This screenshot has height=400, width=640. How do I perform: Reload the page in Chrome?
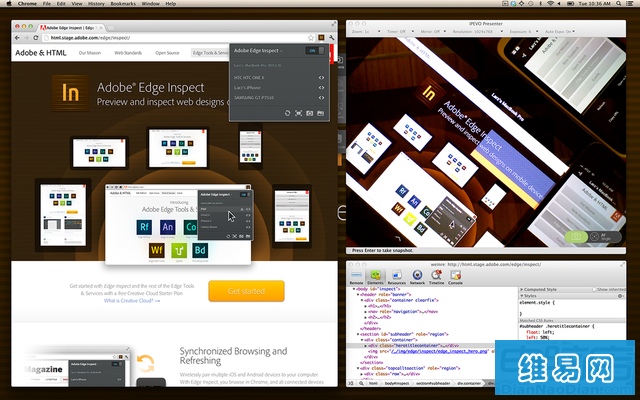point(36,38)
